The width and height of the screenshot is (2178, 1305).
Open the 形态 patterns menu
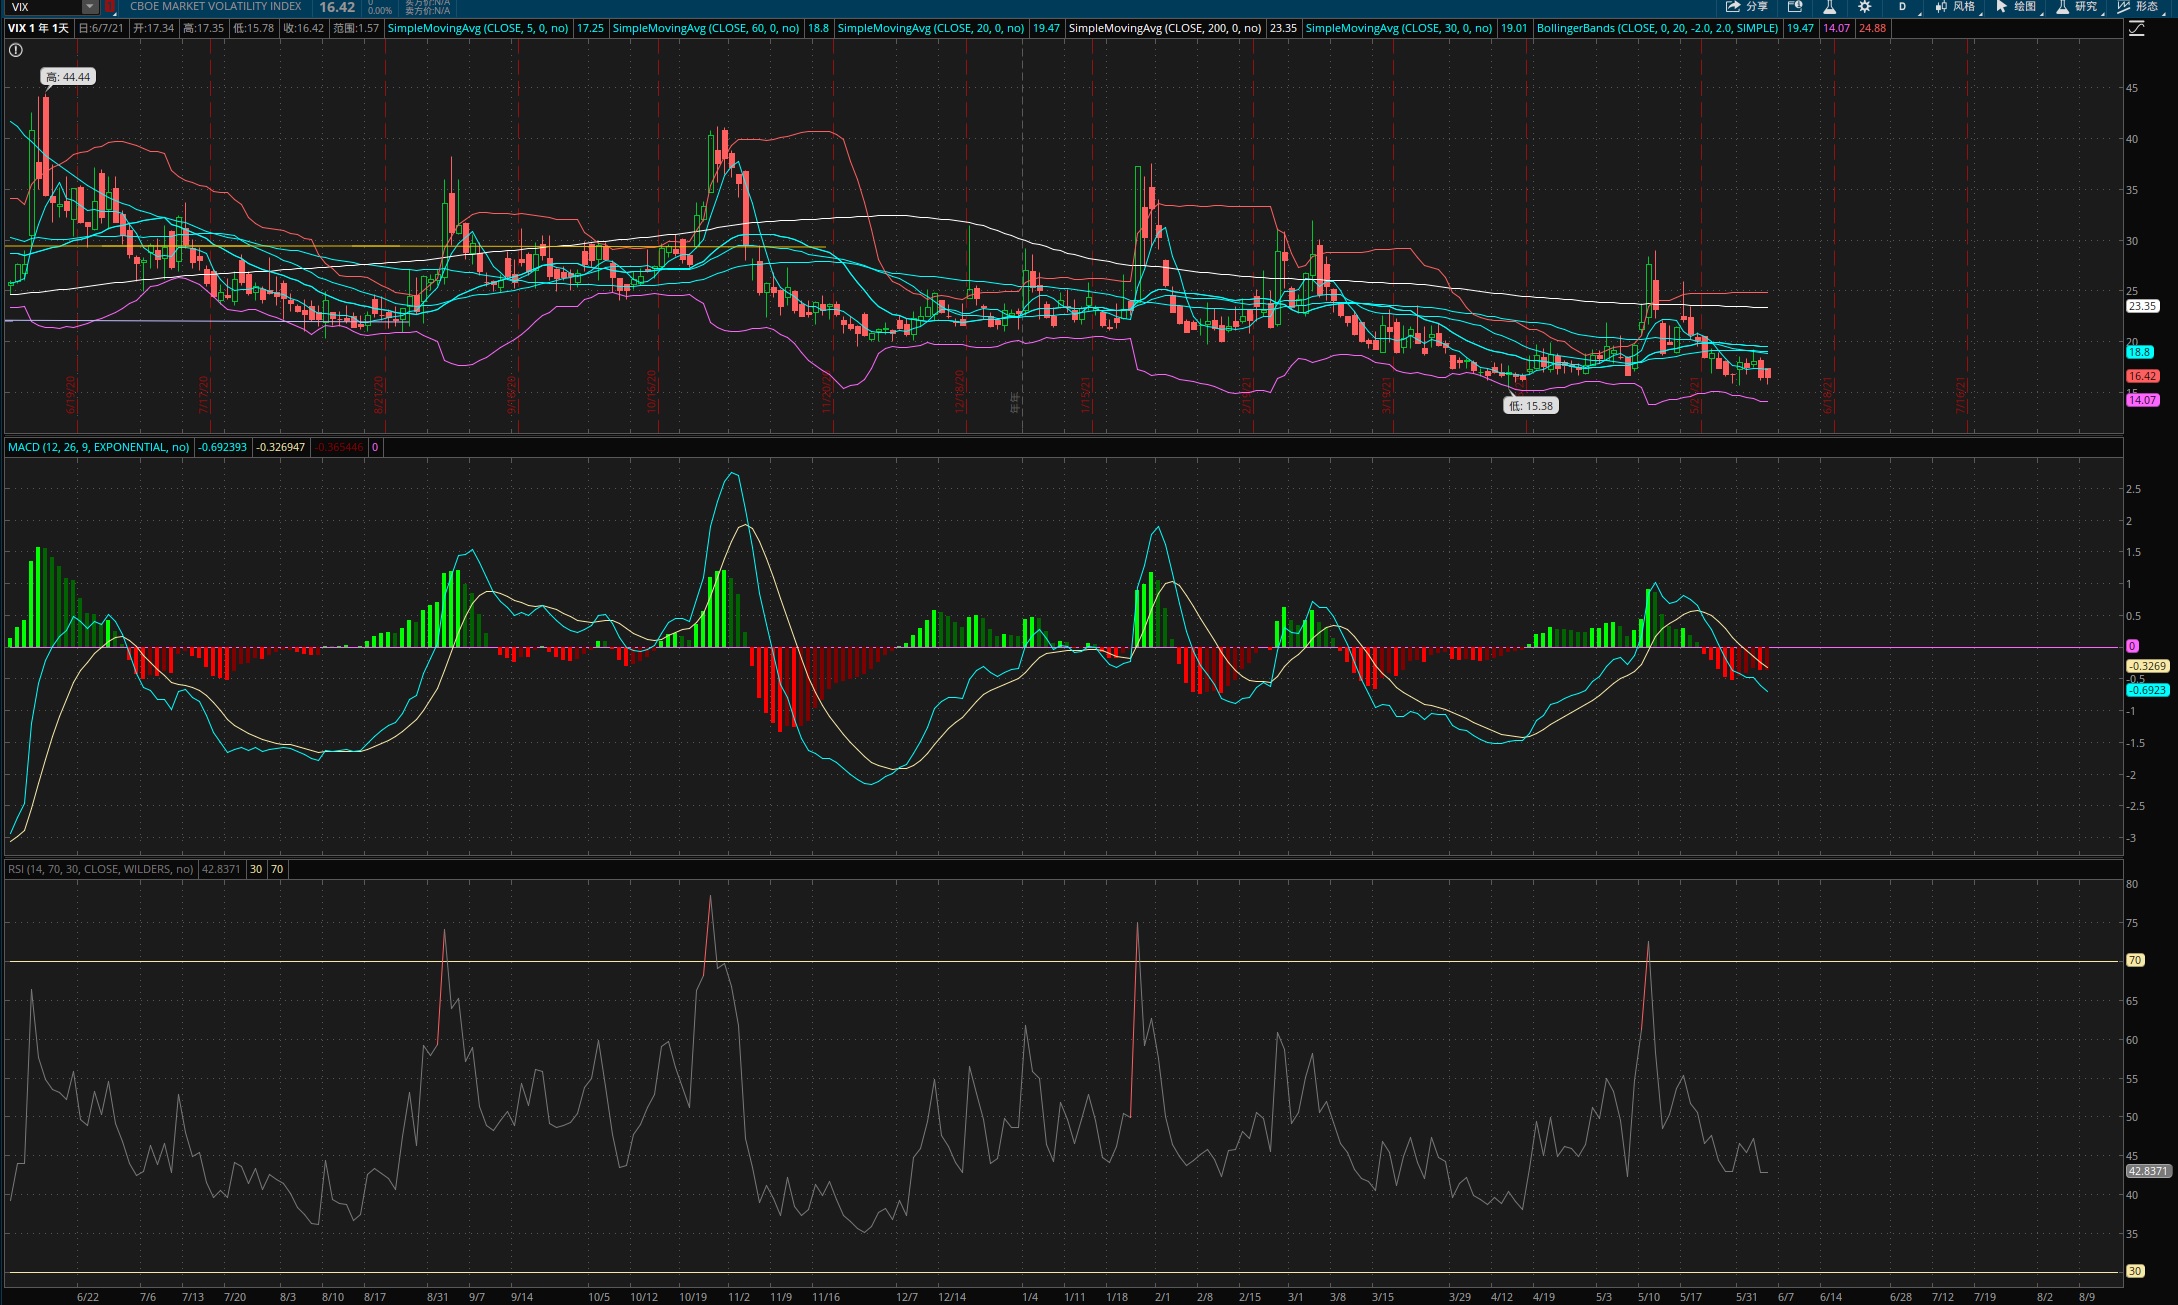point(2138,6)
